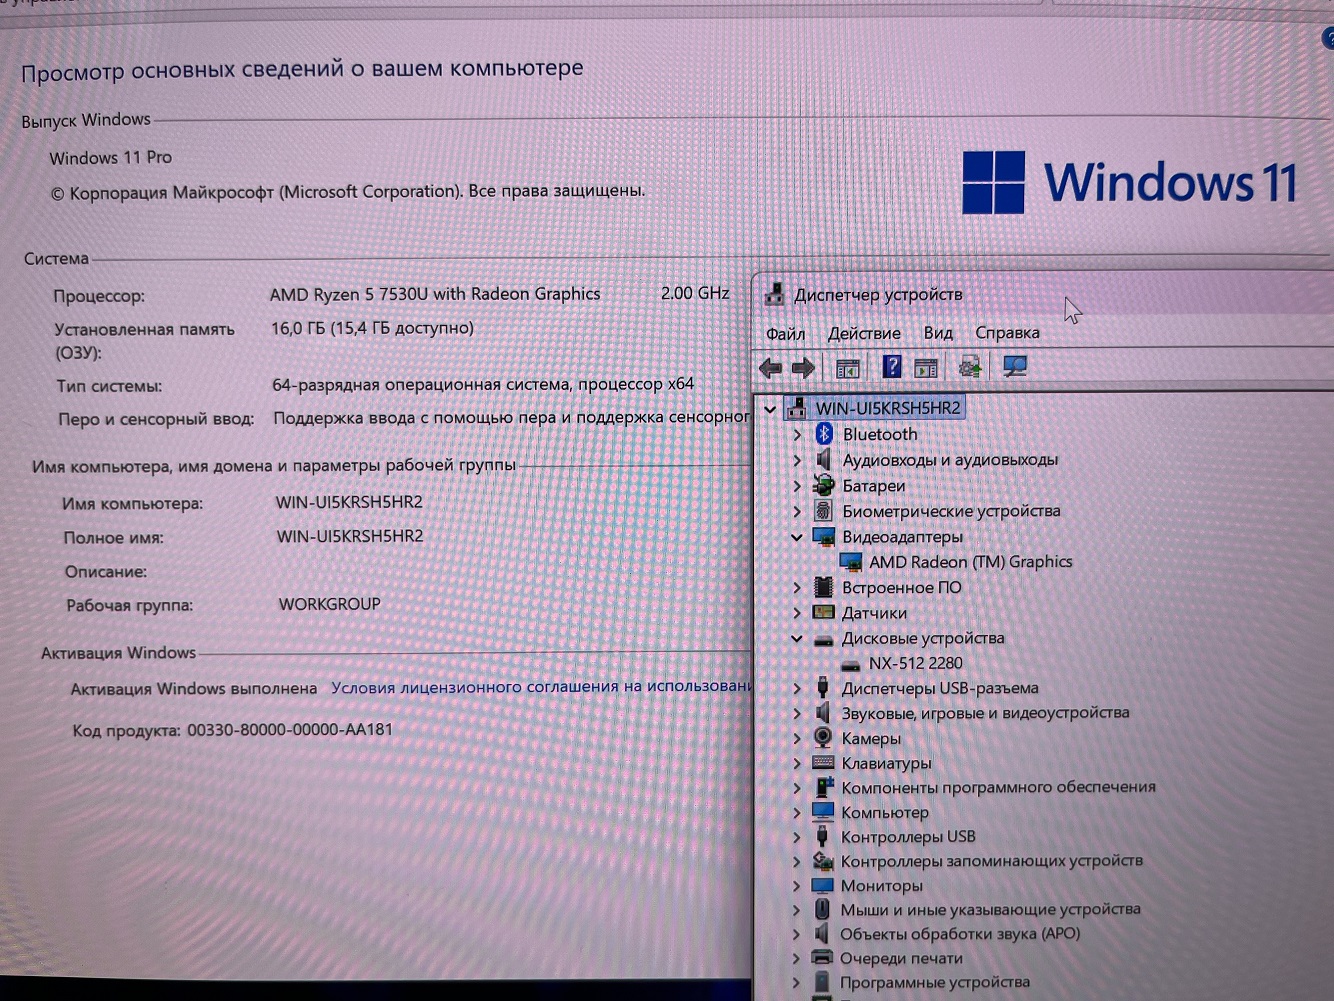Open the Файл menu
1334x1001 pixels.
coord(785,333)
